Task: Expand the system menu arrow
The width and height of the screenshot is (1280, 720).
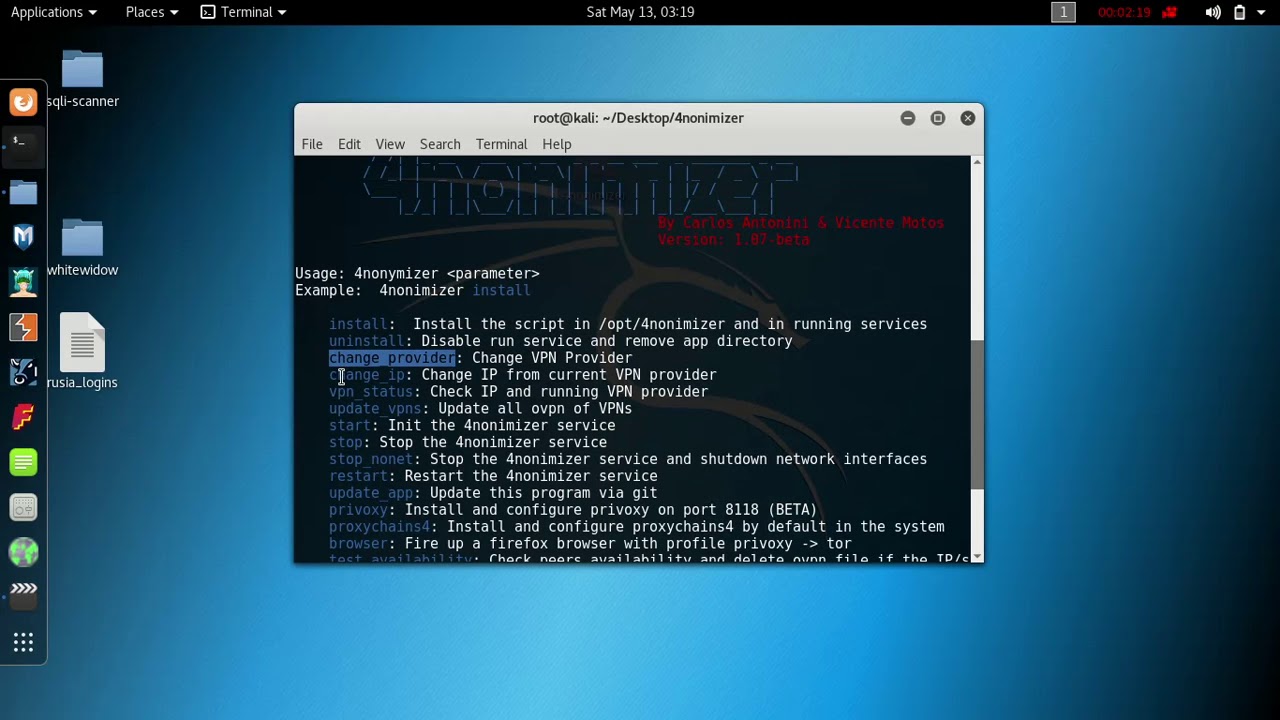Action: (1262, 12)
